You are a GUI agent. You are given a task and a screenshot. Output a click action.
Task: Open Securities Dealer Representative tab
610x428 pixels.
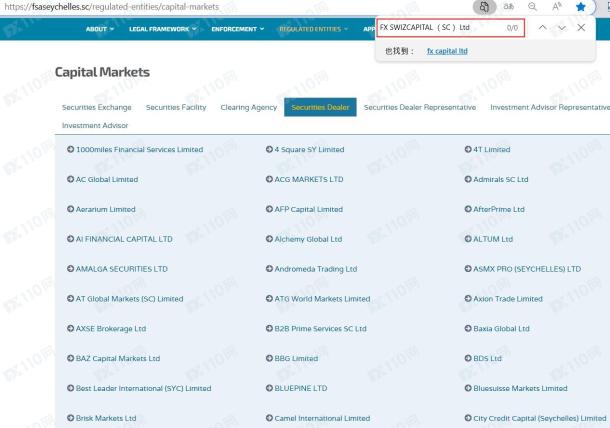(x=420, y=107)
